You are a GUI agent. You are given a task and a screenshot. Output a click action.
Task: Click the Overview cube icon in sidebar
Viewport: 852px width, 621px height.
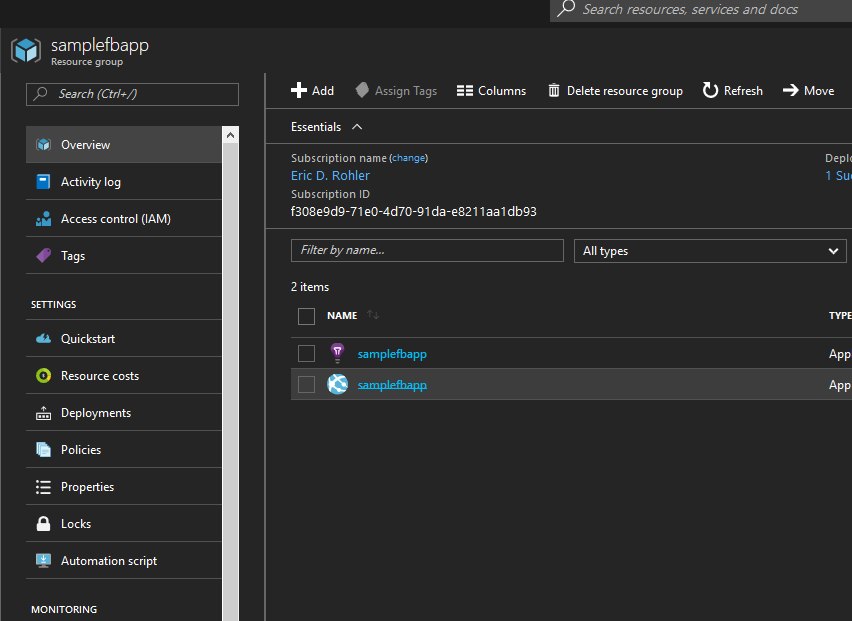(43, 145)
